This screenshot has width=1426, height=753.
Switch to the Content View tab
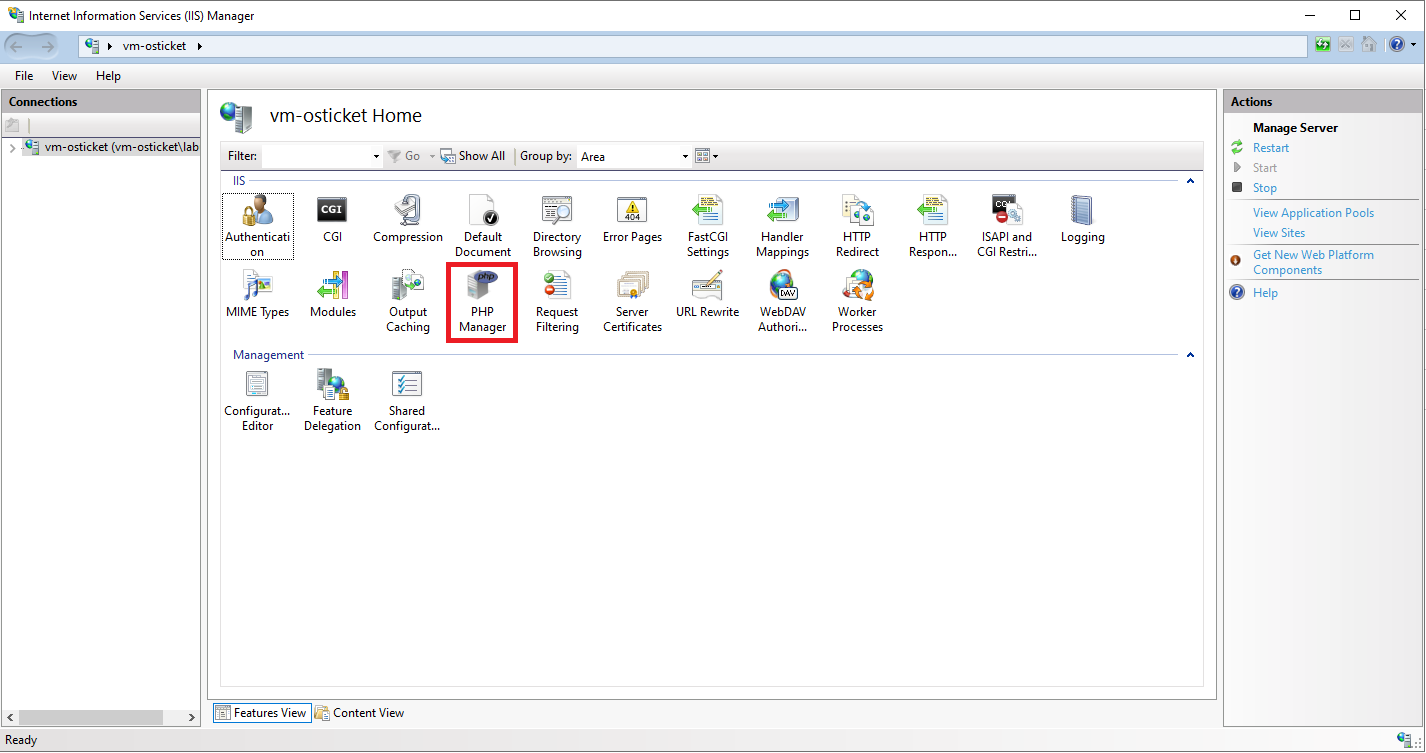tap(360, 713)
